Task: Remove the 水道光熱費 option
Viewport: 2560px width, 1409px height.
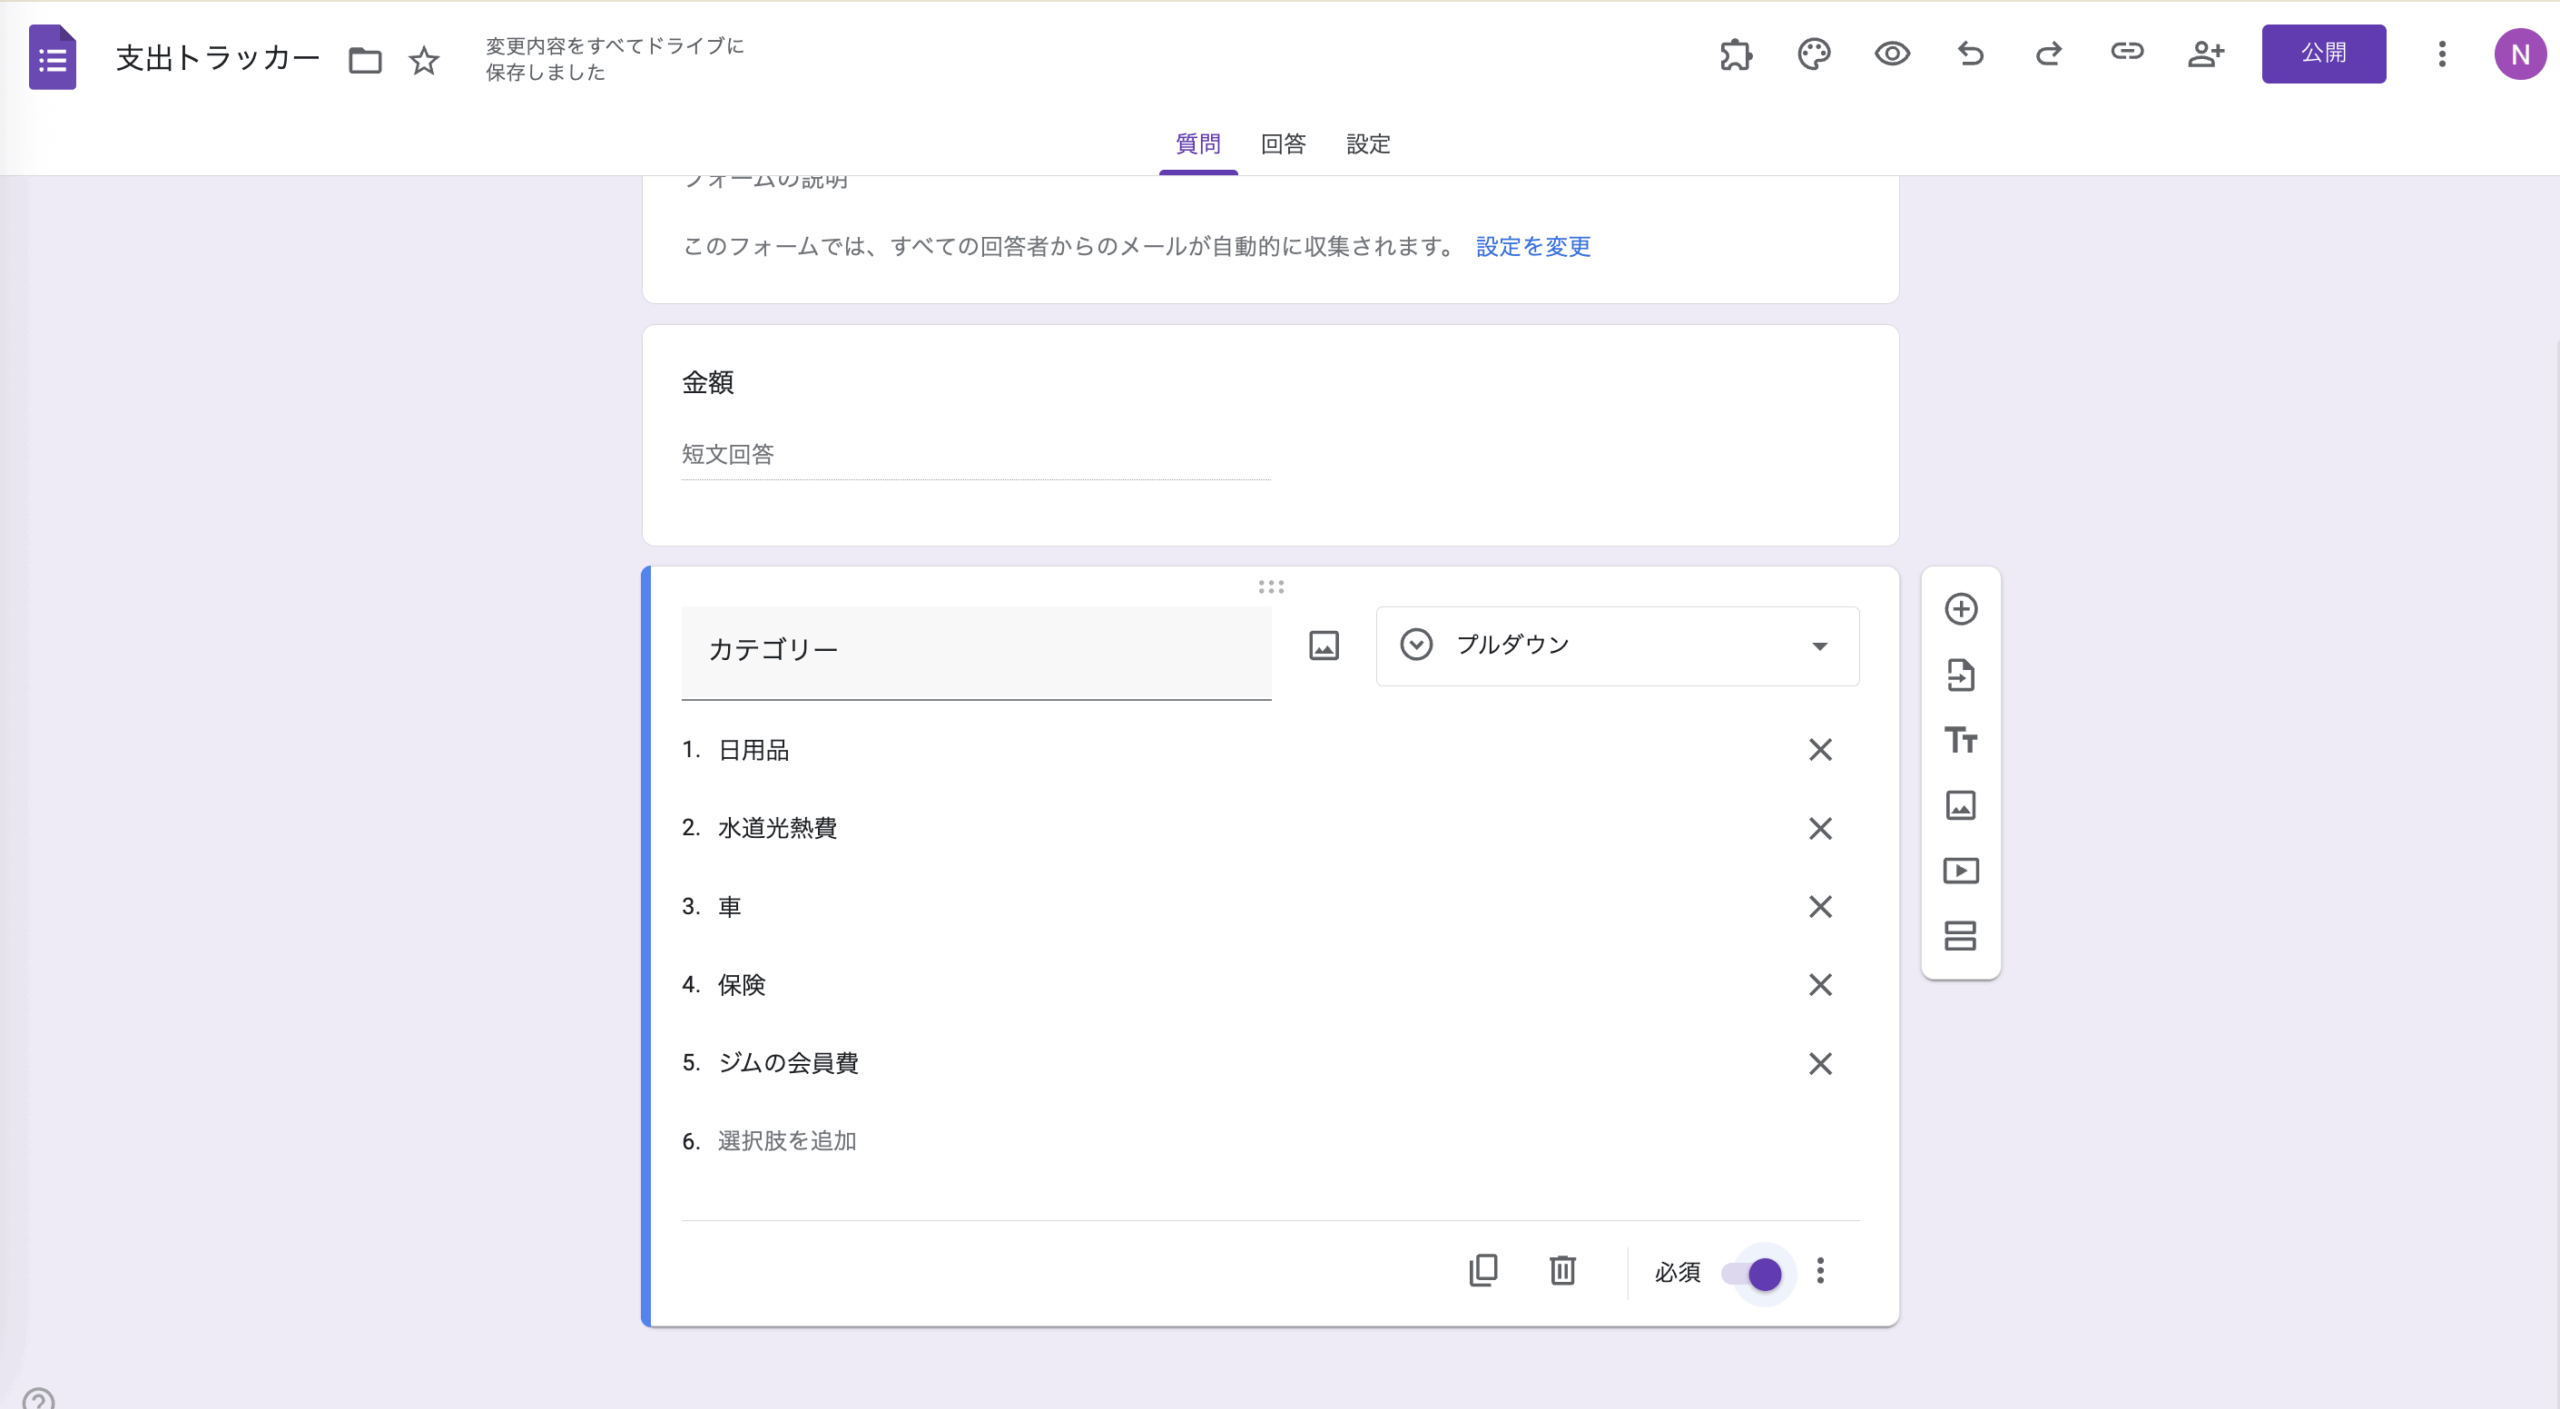Action: [x=1820, y=828]
